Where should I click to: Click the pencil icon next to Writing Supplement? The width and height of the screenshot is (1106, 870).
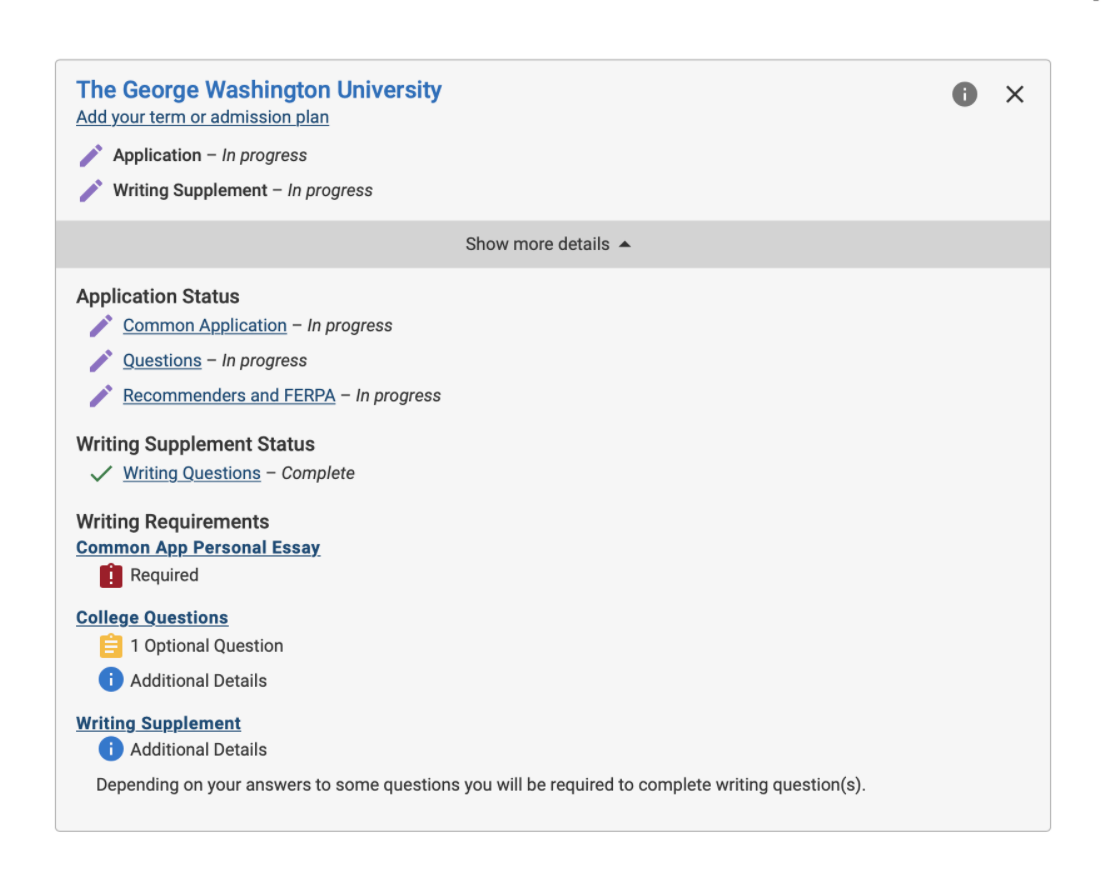coord(90,190)
